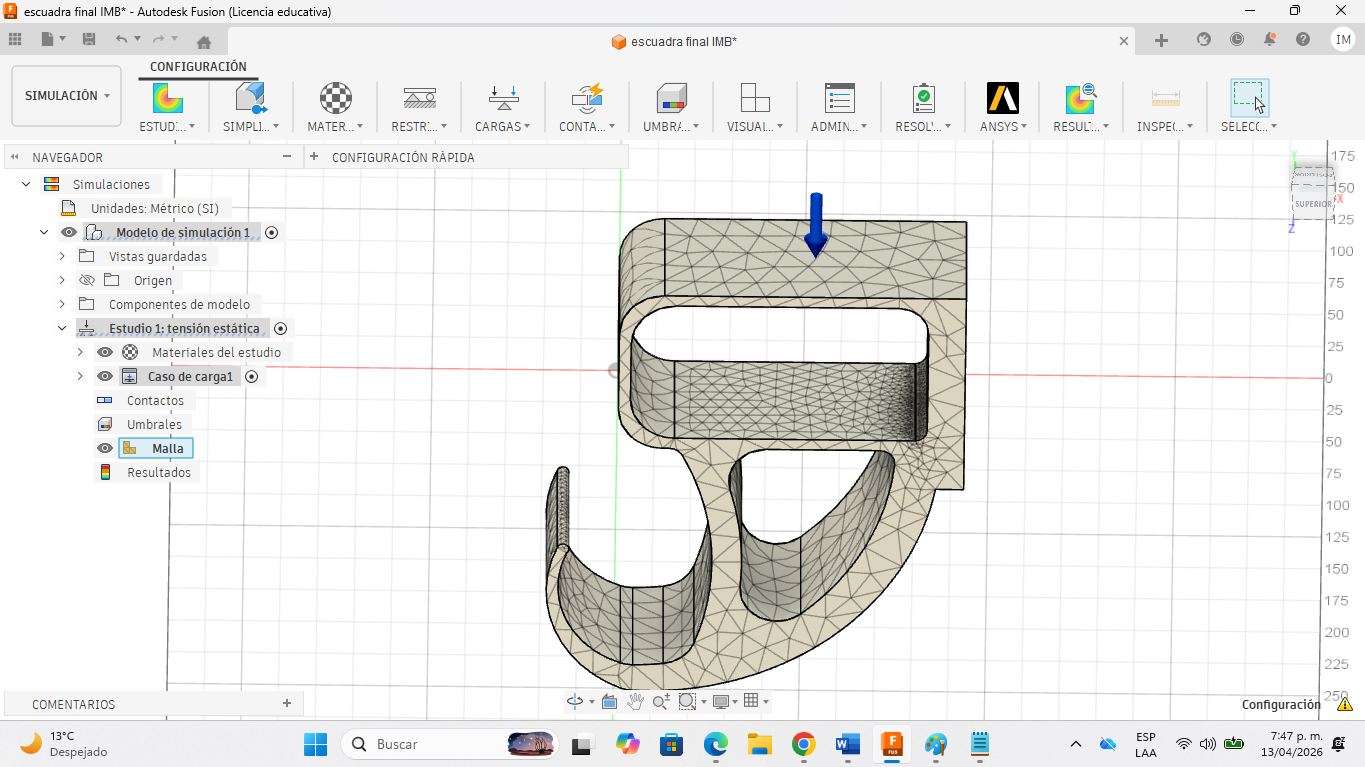The image size is (1365, 767).
Task: Open the Contactos tool icon
Action: 587,98
